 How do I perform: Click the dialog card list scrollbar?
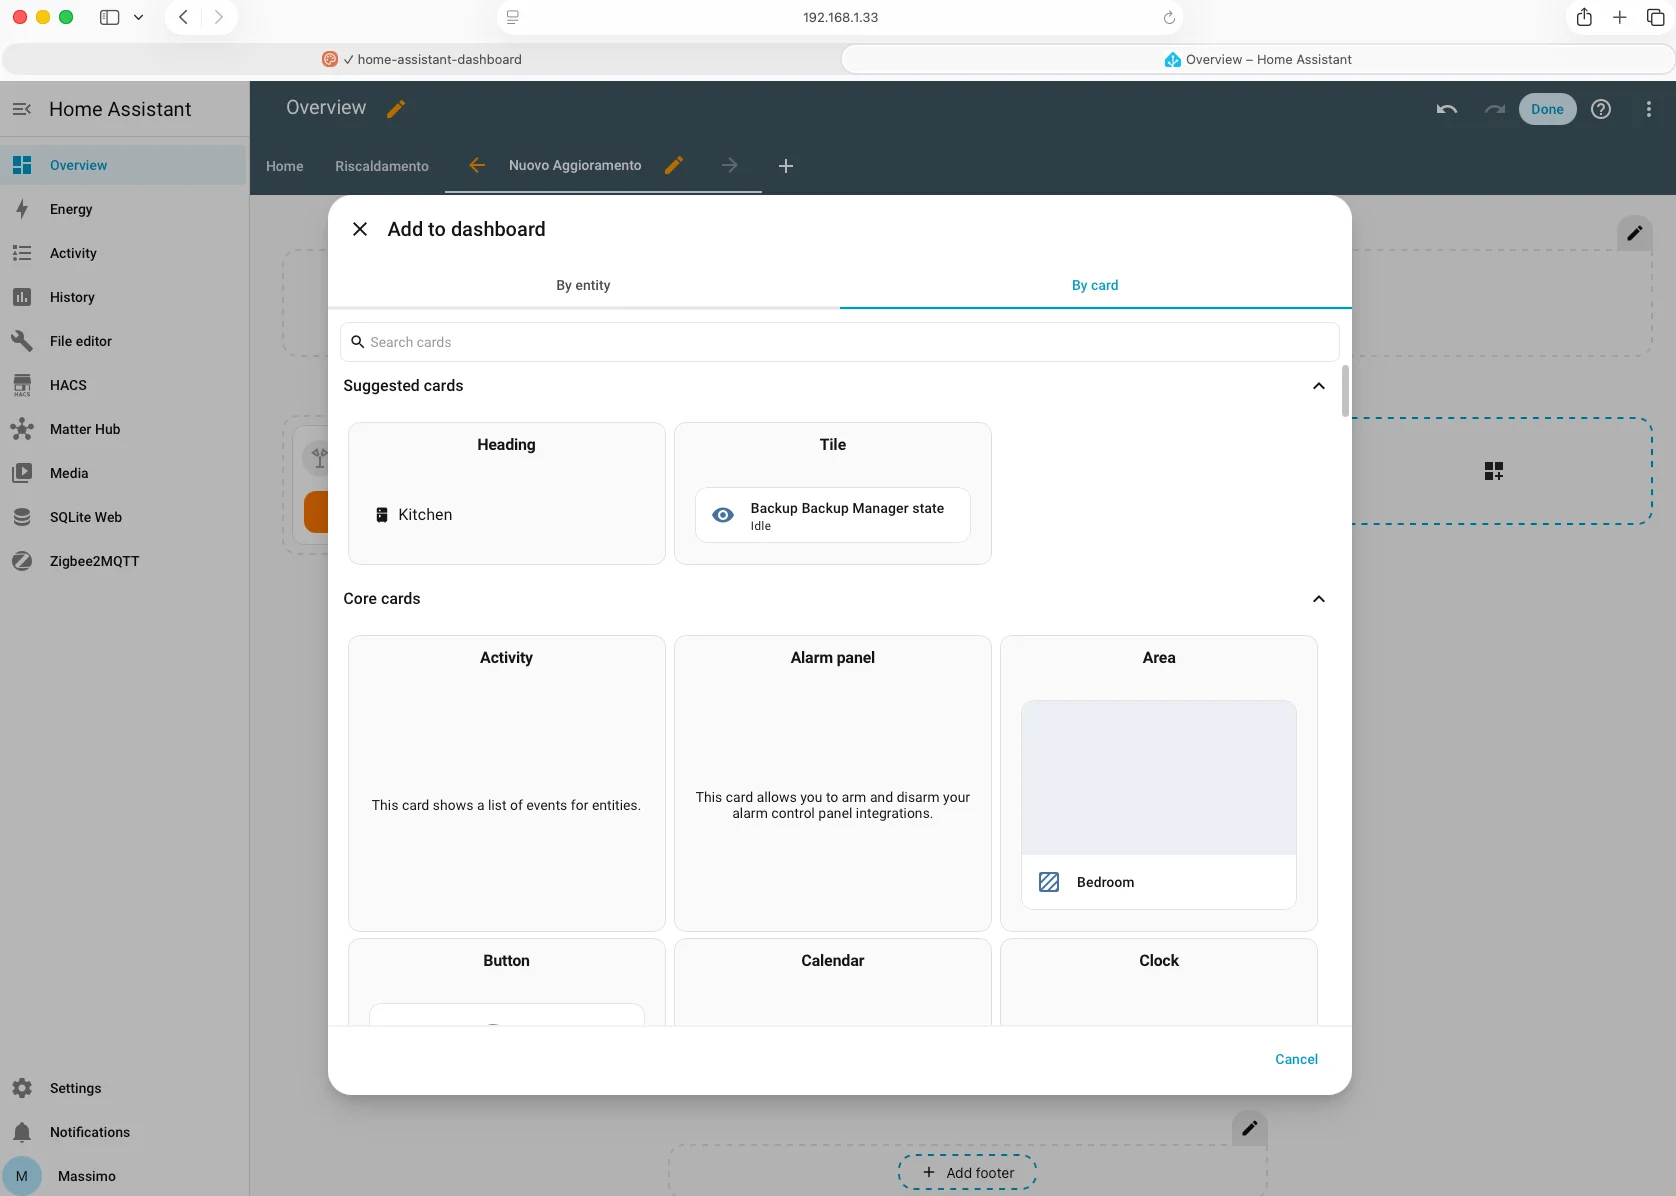click(1345, 391)
